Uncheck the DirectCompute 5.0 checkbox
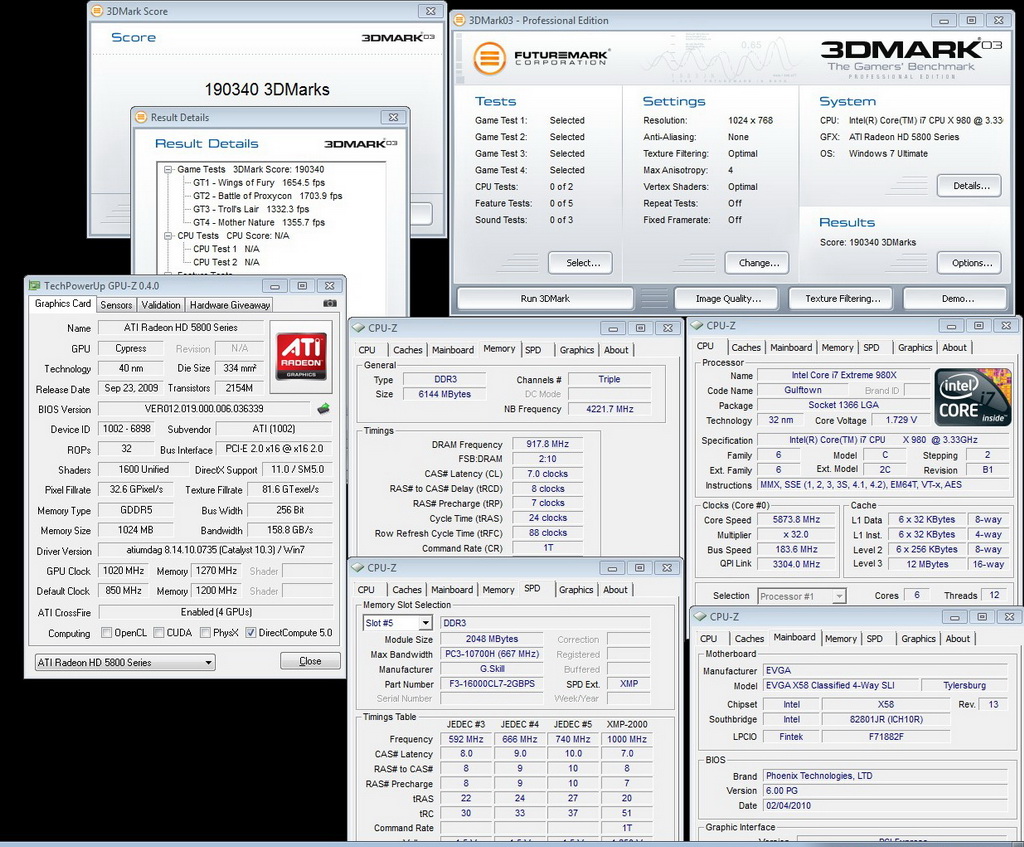The image size is (1024, 847). pos(250,633)
